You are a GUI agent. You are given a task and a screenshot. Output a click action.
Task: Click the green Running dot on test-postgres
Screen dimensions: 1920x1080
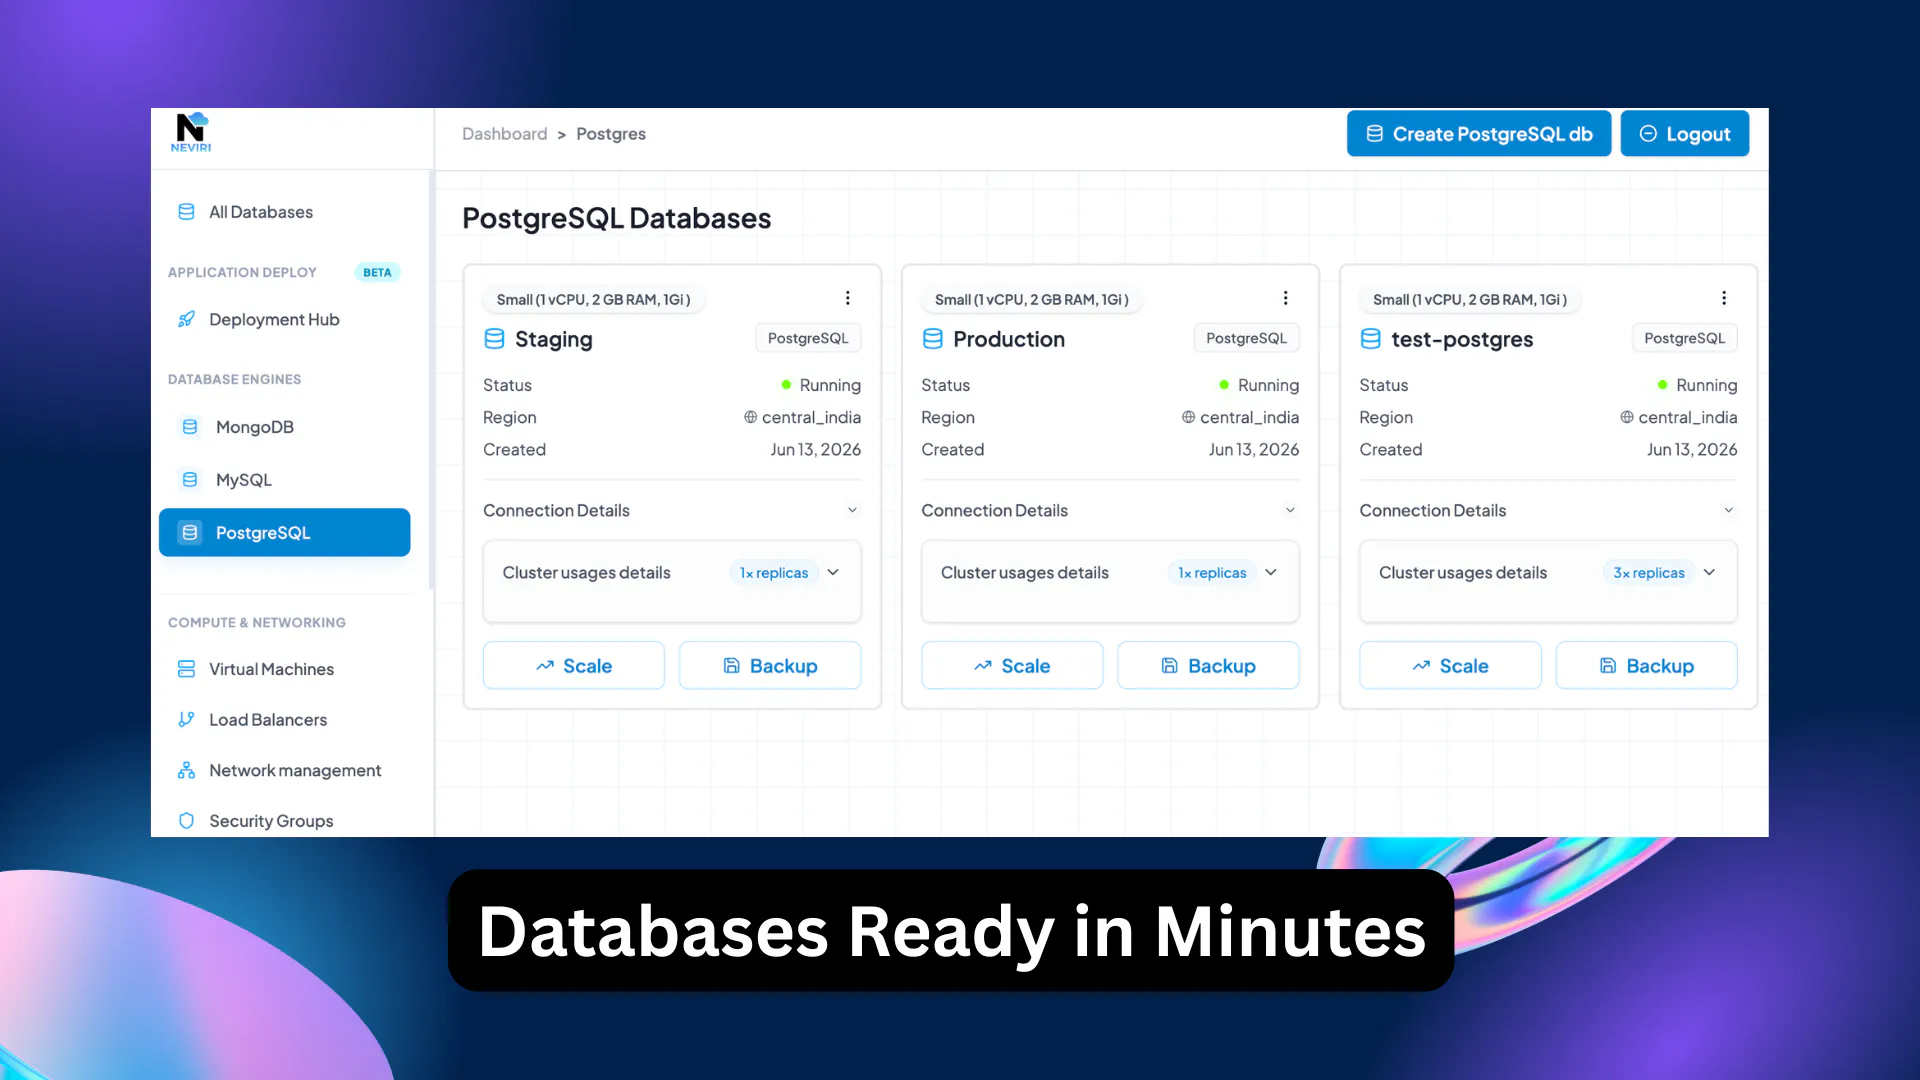1662,385
